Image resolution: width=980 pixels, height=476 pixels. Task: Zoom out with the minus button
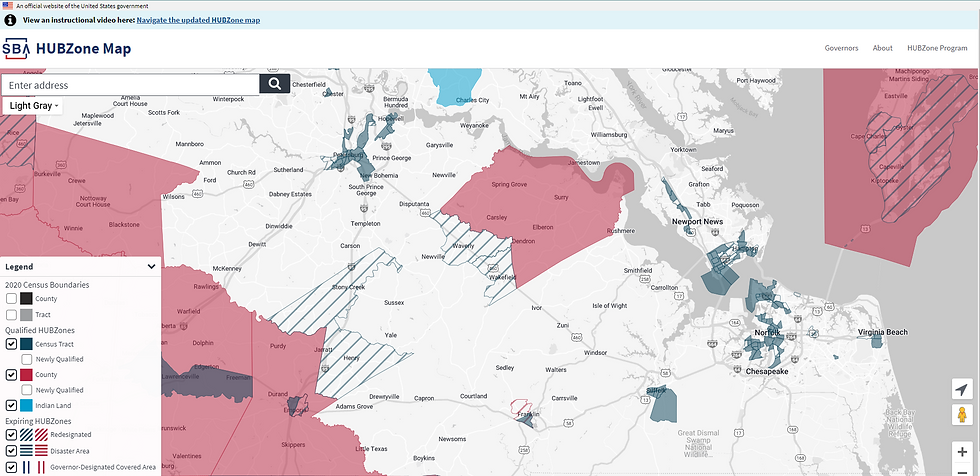pos(962,470)
